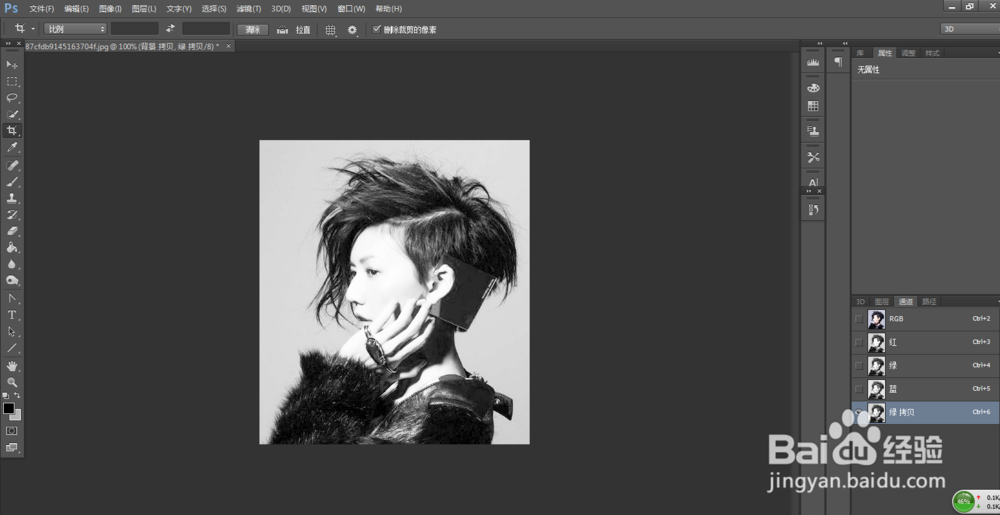Open the 窗口(W) menu
This screenshot has height=515, width=1000.
tap(351, 9)
